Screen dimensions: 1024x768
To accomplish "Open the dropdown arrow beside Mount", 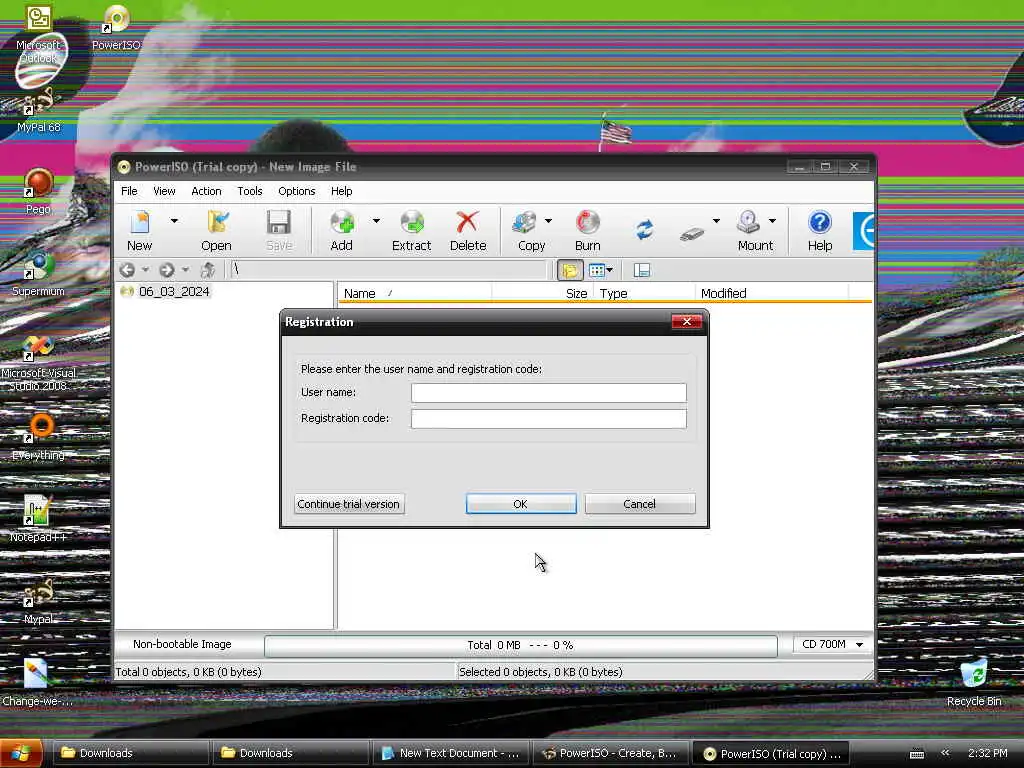I will coord(773,221).
